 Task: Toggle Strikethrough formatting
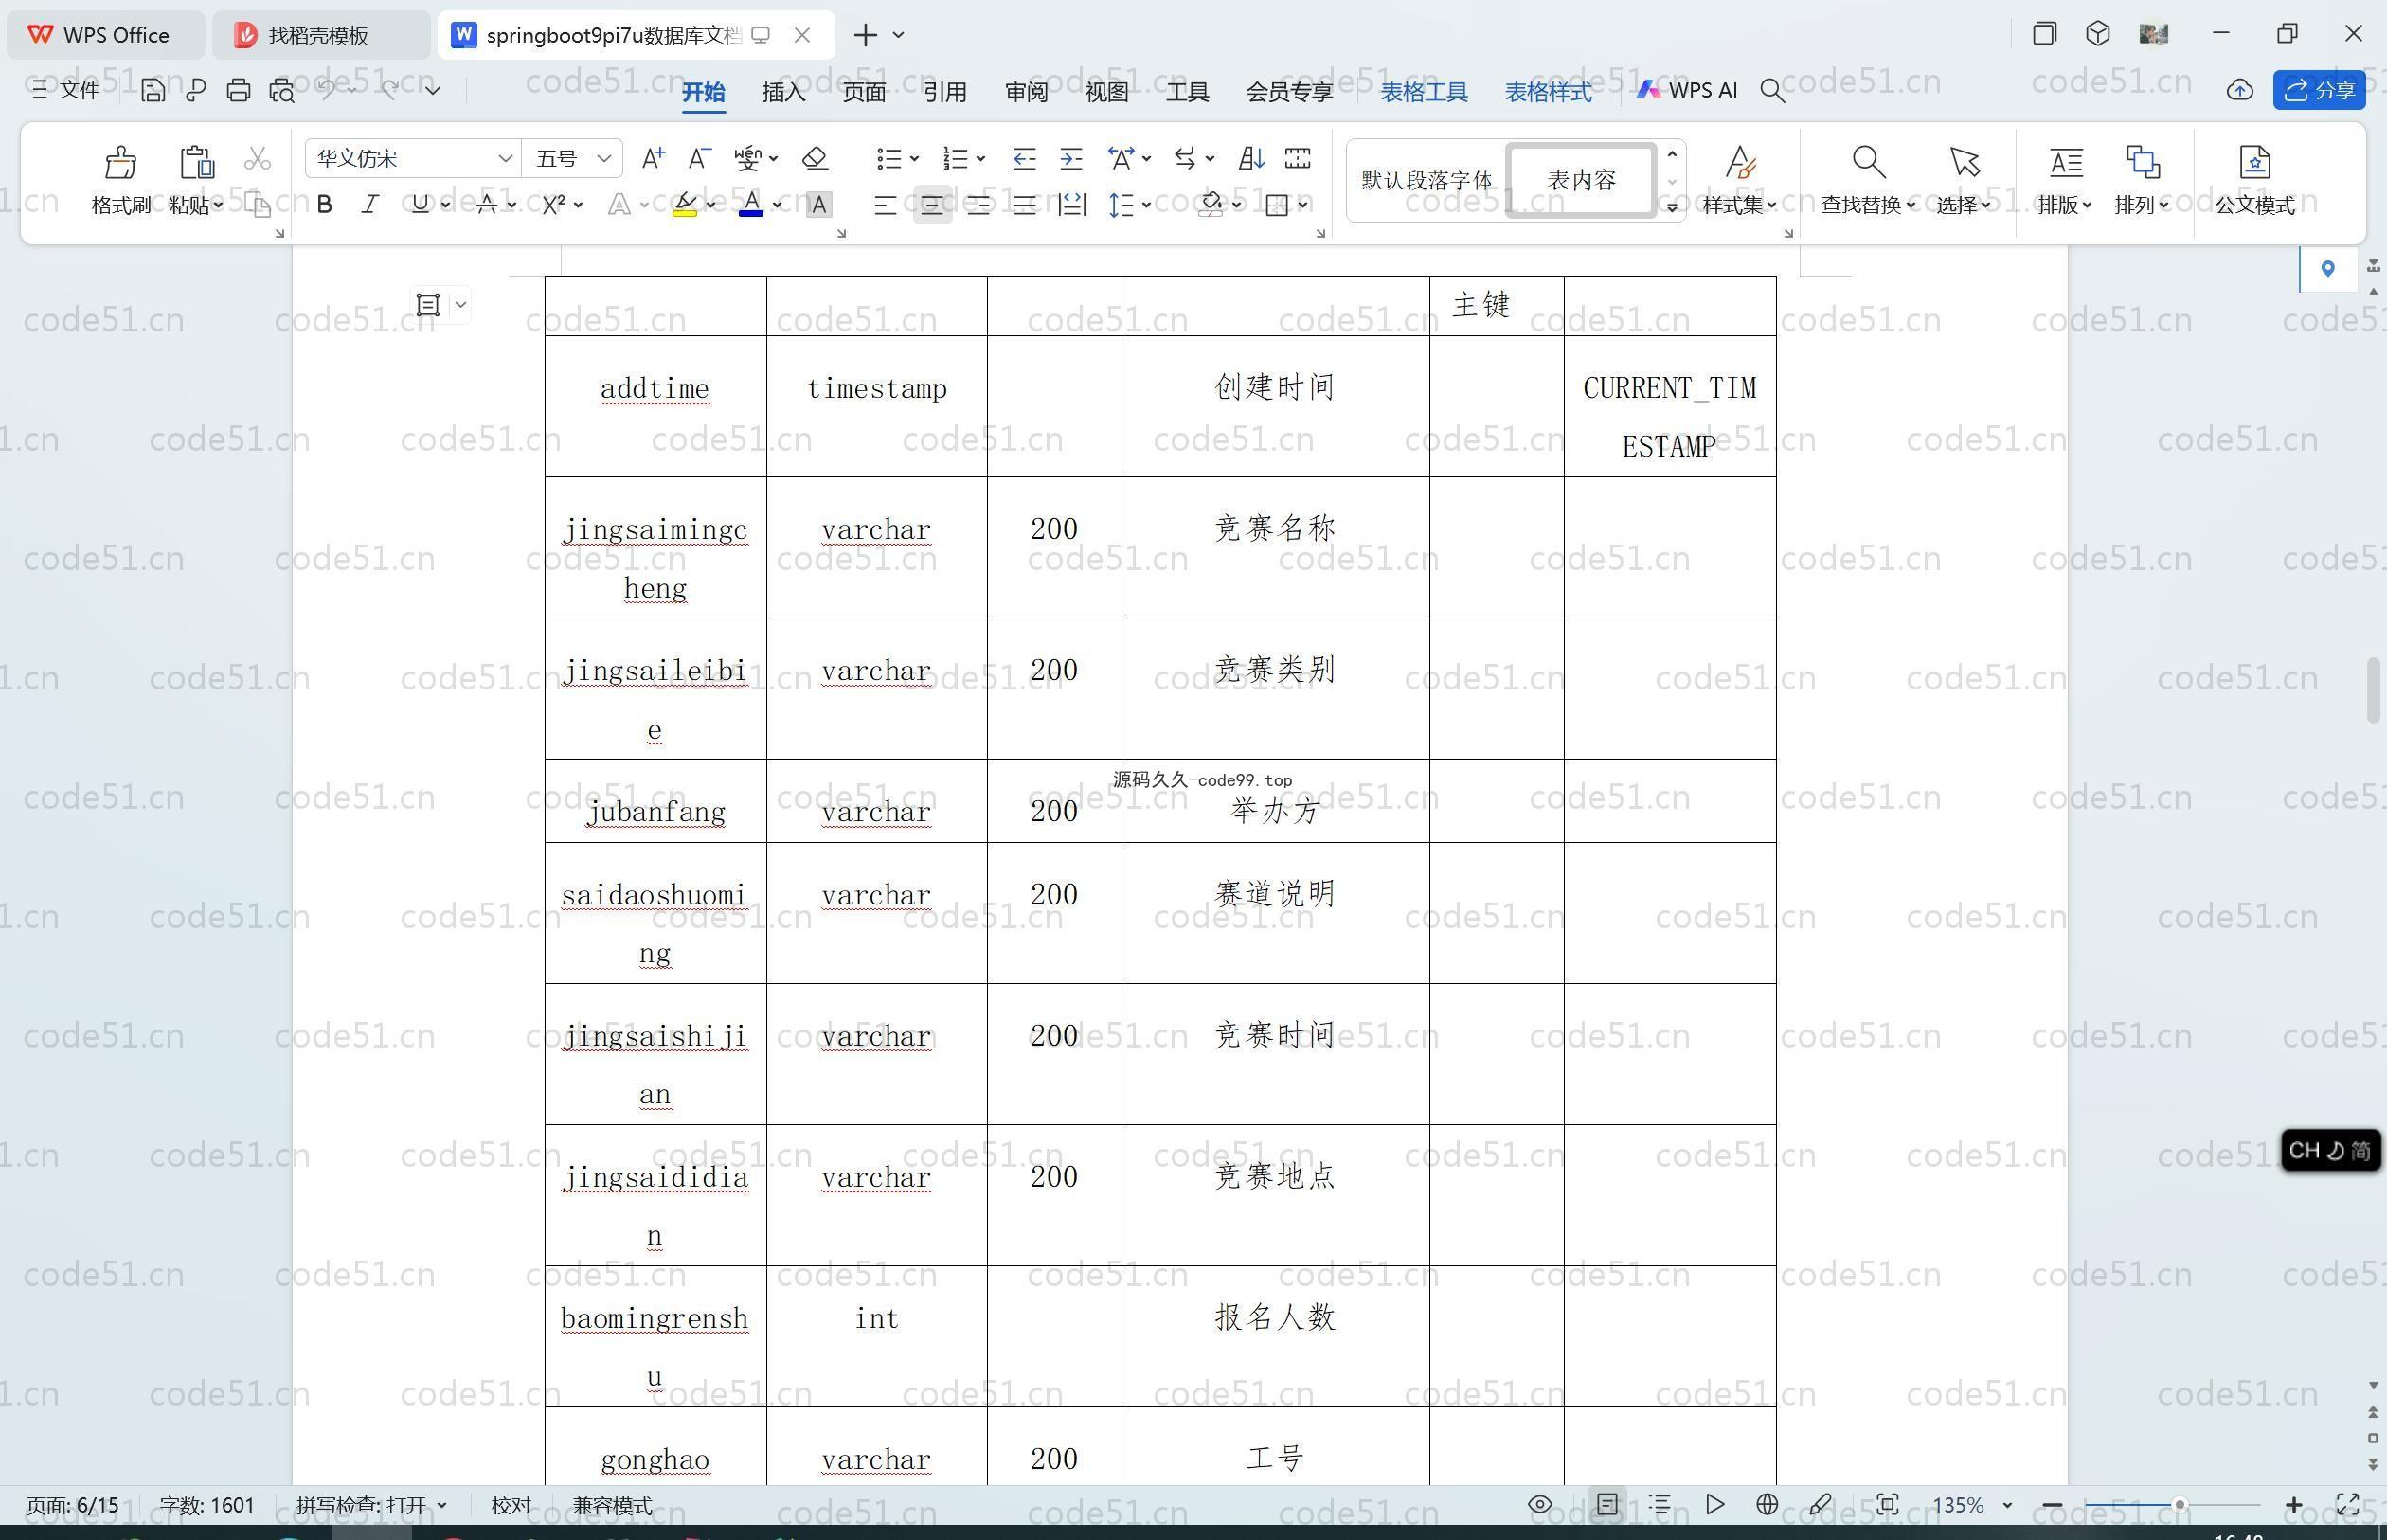coord(486,205)
